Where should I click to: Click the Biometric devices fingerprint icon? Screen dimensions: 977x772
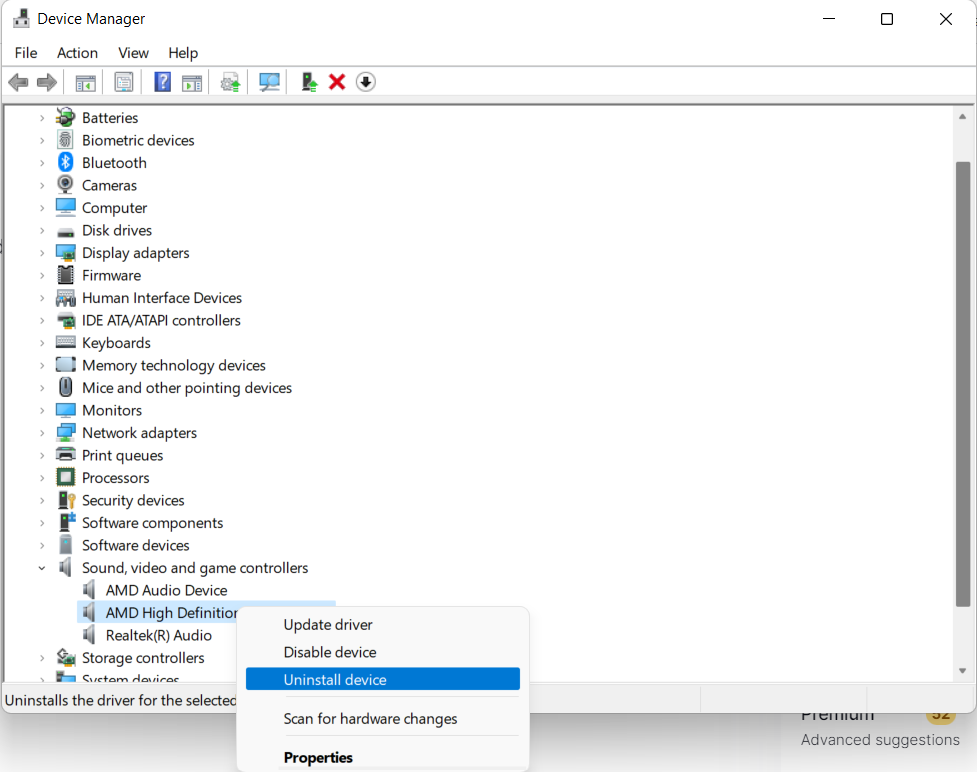click(65, 140)
